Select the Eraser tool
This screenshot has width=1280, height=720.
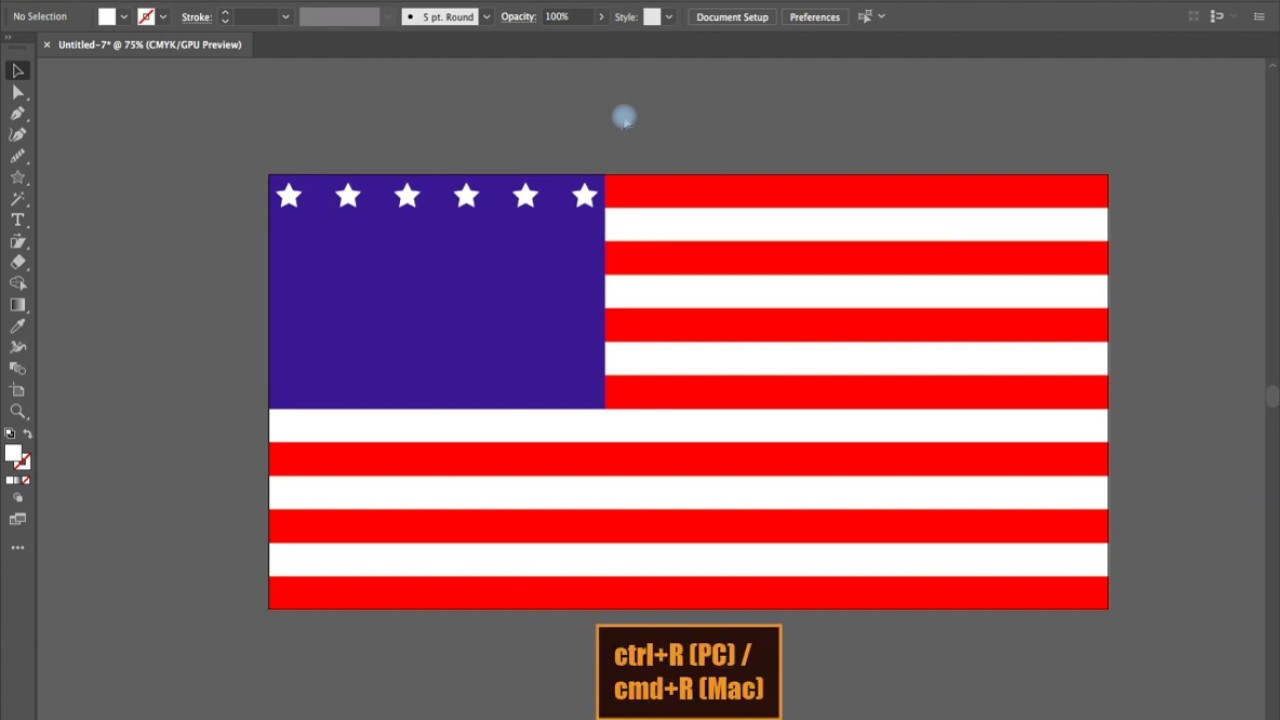pos(17,262)
